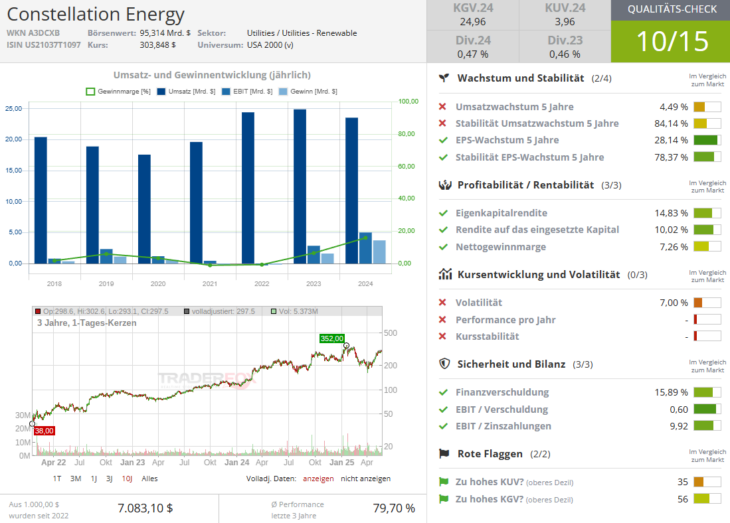The height and width of the screenshot is (523, 730).
Task: Click the green check beside Finanzverschuldung
Action: 443,392
